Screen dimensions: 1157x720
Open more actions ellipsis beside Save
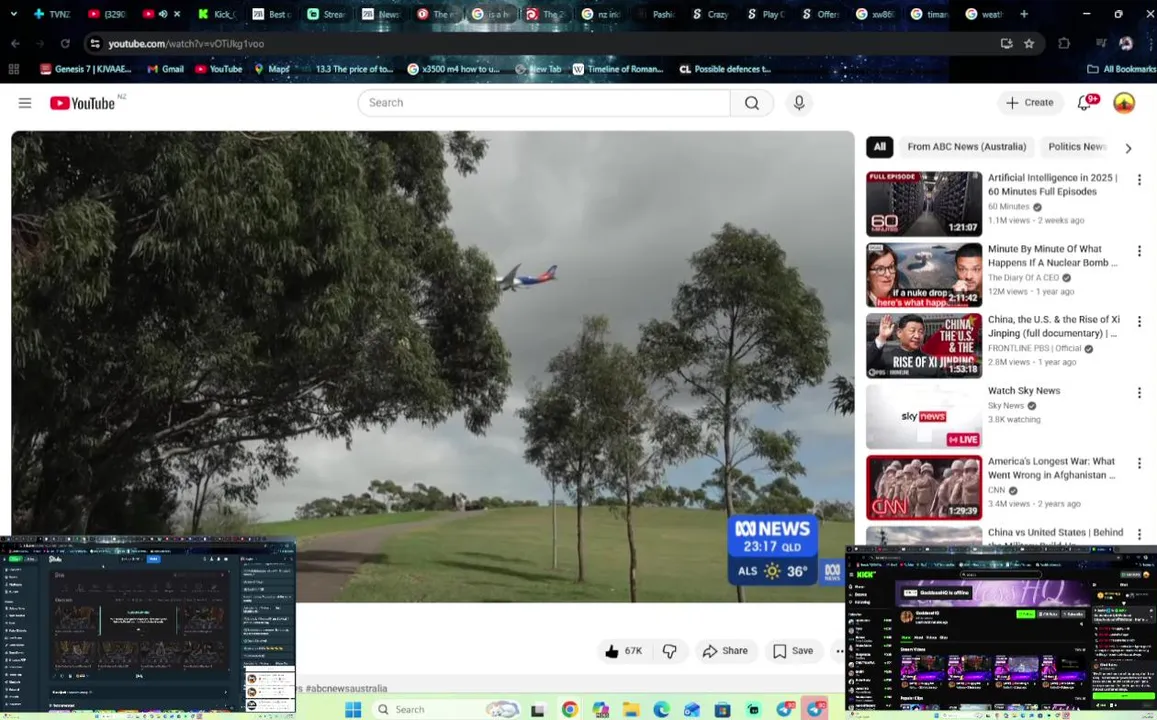839,651
